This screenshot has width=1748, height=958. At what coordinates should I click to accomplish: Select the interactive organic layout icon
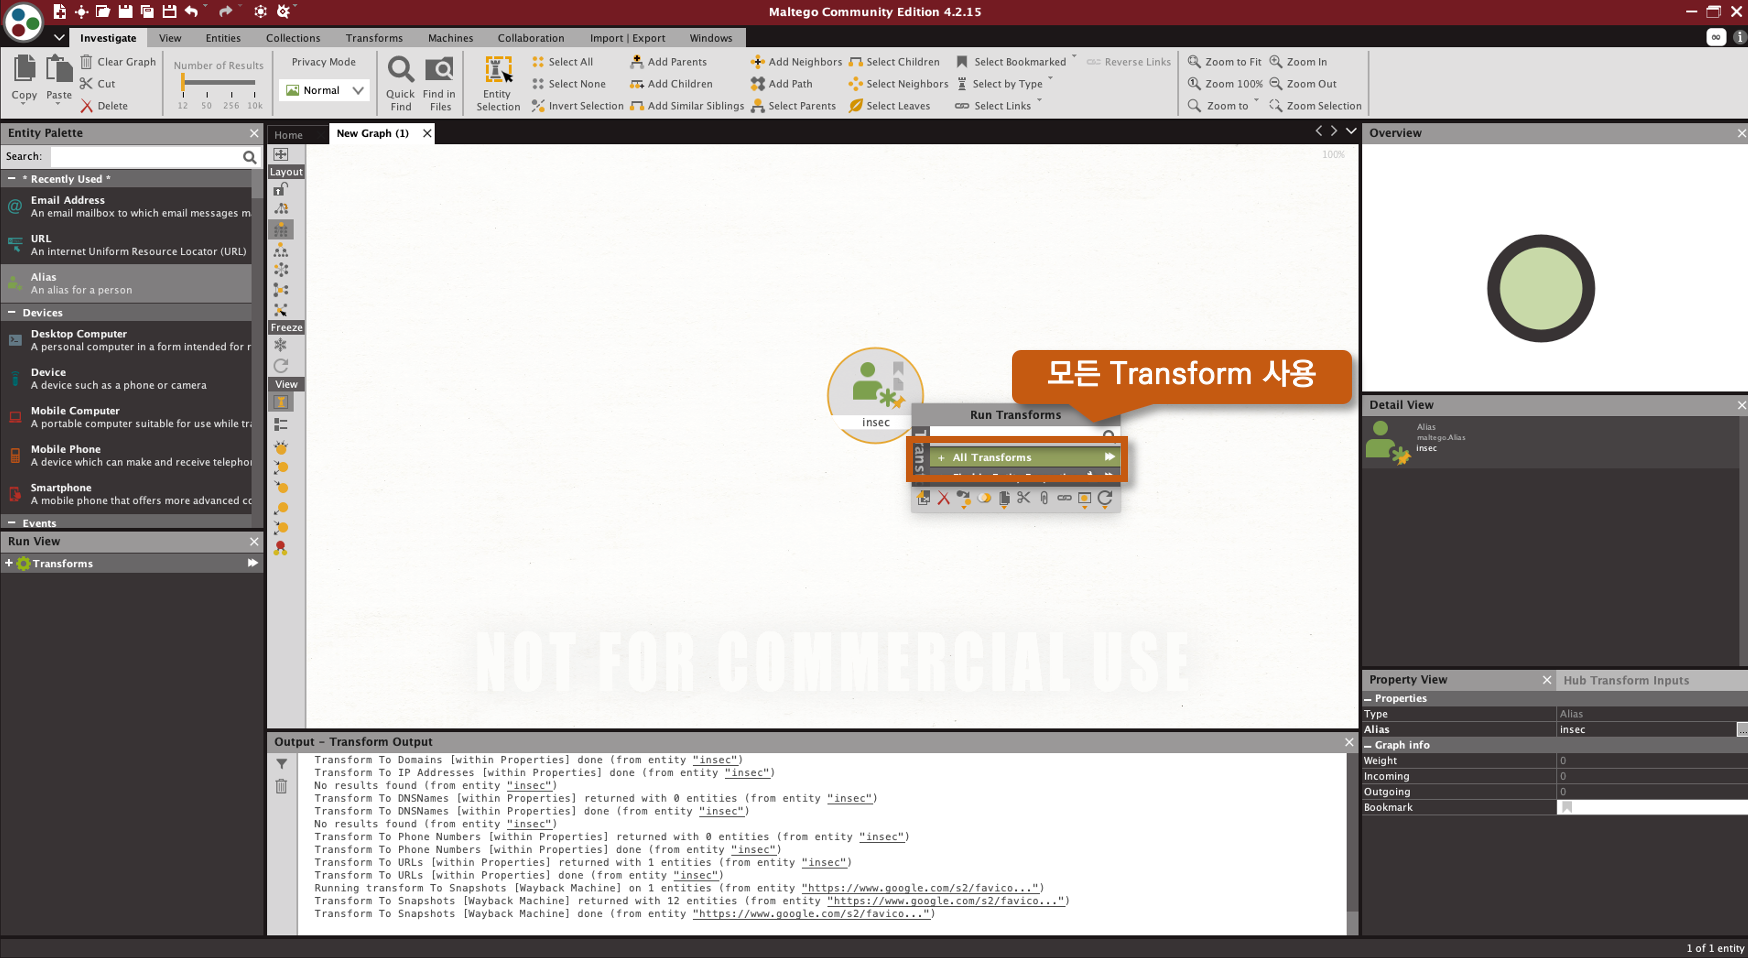[281, 310]
